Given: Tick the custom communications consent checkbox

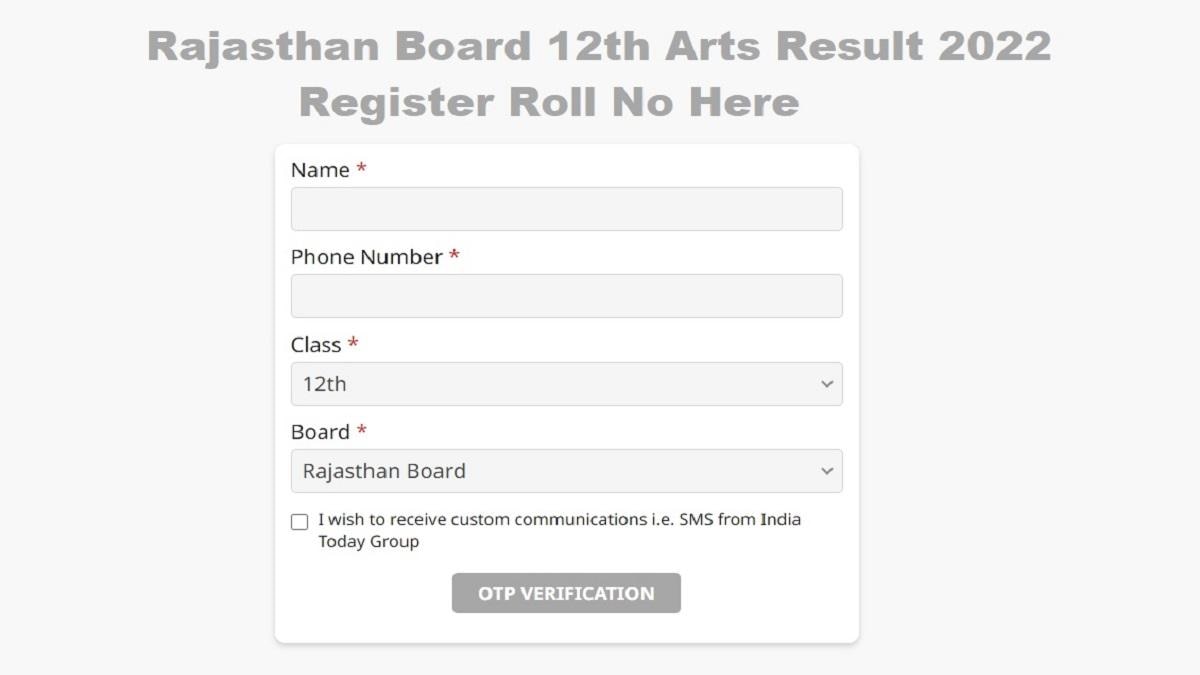Looking at the screenshot, I should 298,521.
